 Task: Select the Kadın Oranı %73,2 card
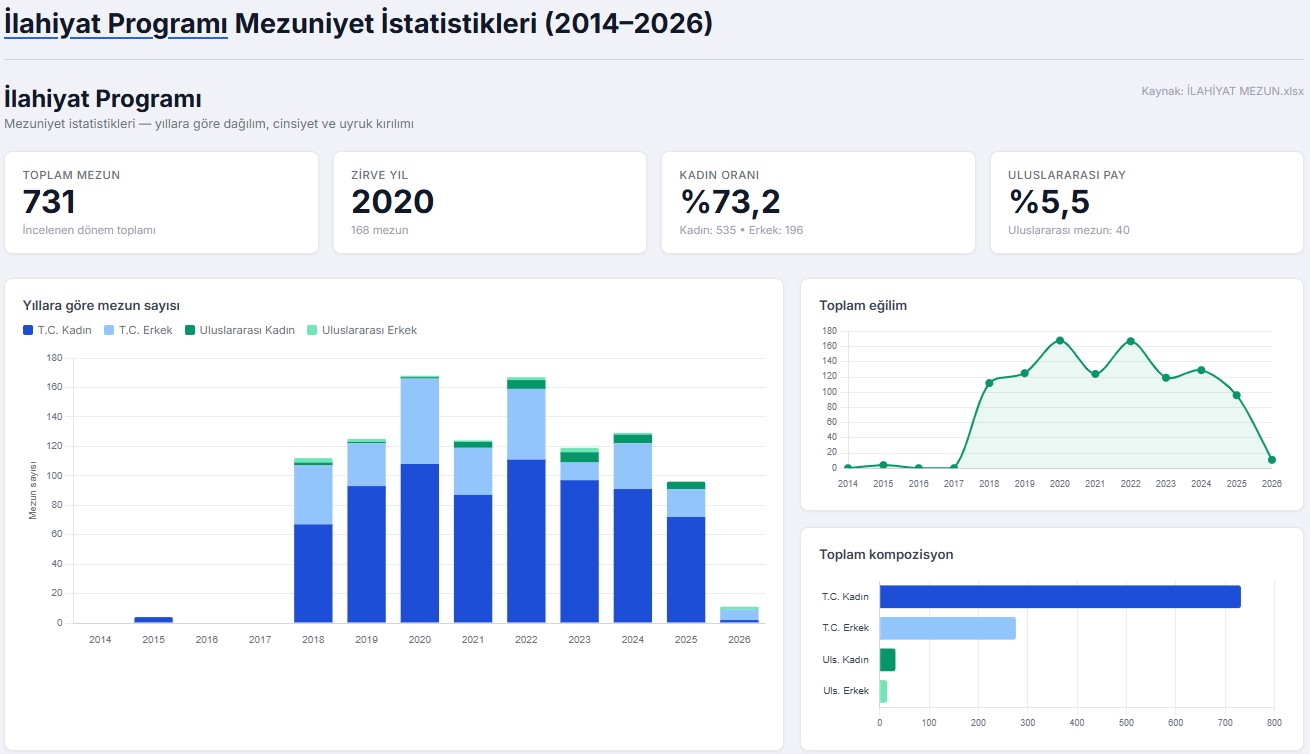(818, 203)
